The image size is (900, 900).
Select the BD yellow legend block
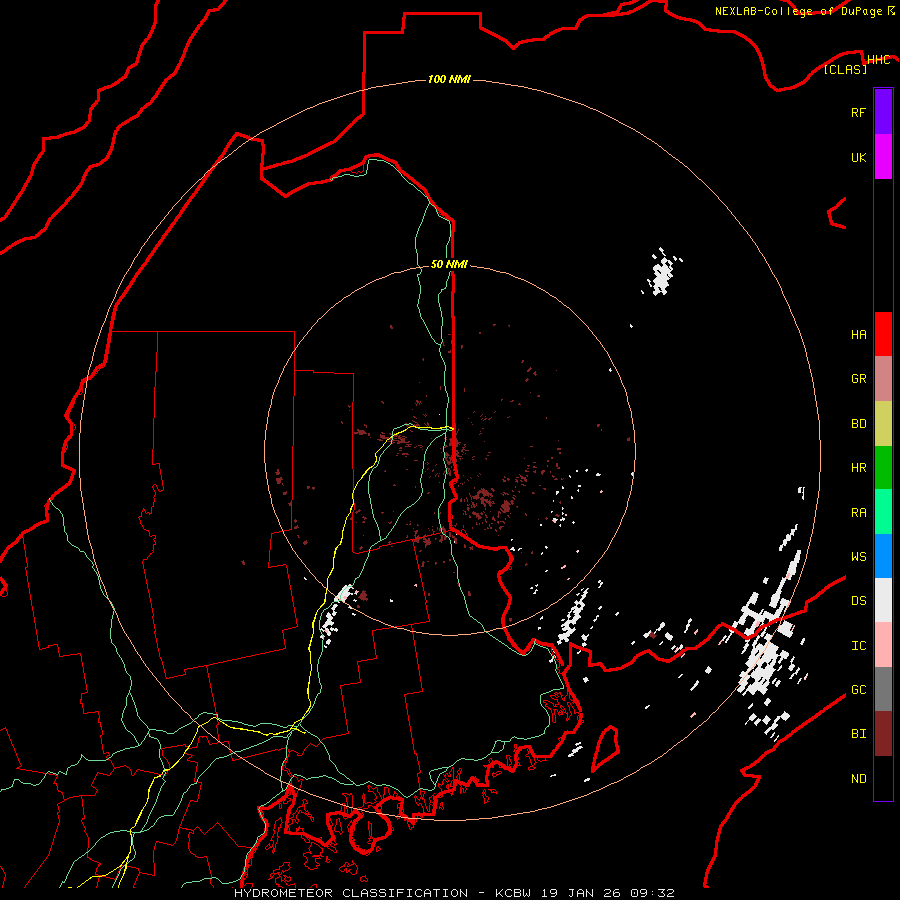coord(883,423)
